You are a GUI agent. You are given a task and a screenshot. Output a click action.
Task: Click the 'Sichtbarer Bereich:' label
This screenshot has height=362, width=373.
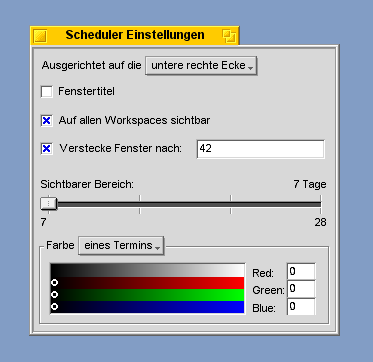(x=87, y=184)
